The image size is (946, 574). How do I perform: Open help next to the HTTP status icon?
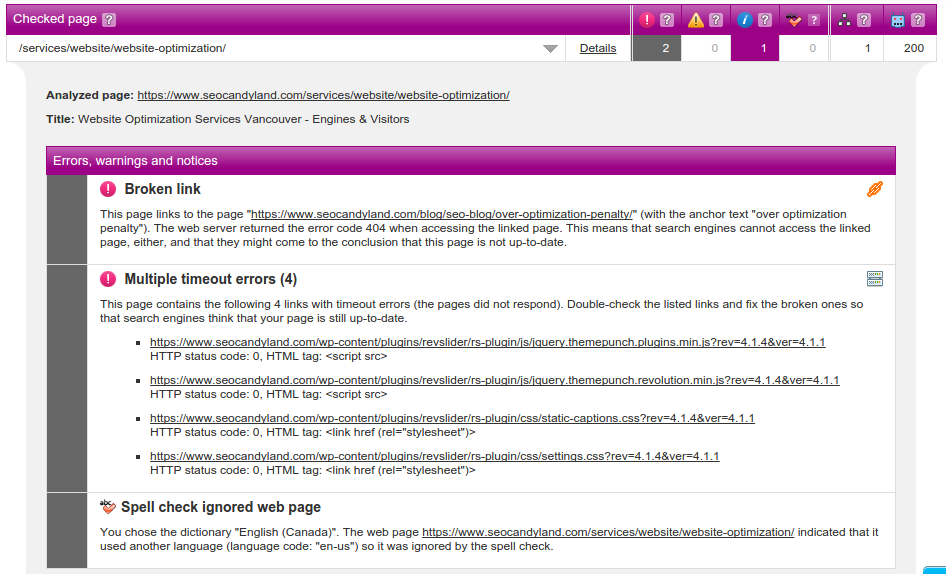point(917,20)
